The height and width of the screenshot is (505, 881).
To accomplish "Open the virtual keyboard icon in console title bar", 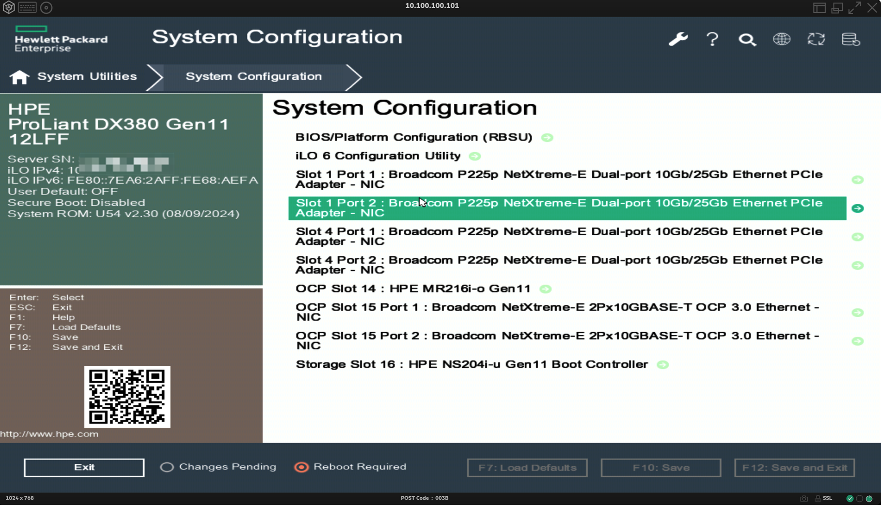I will 28,8.
